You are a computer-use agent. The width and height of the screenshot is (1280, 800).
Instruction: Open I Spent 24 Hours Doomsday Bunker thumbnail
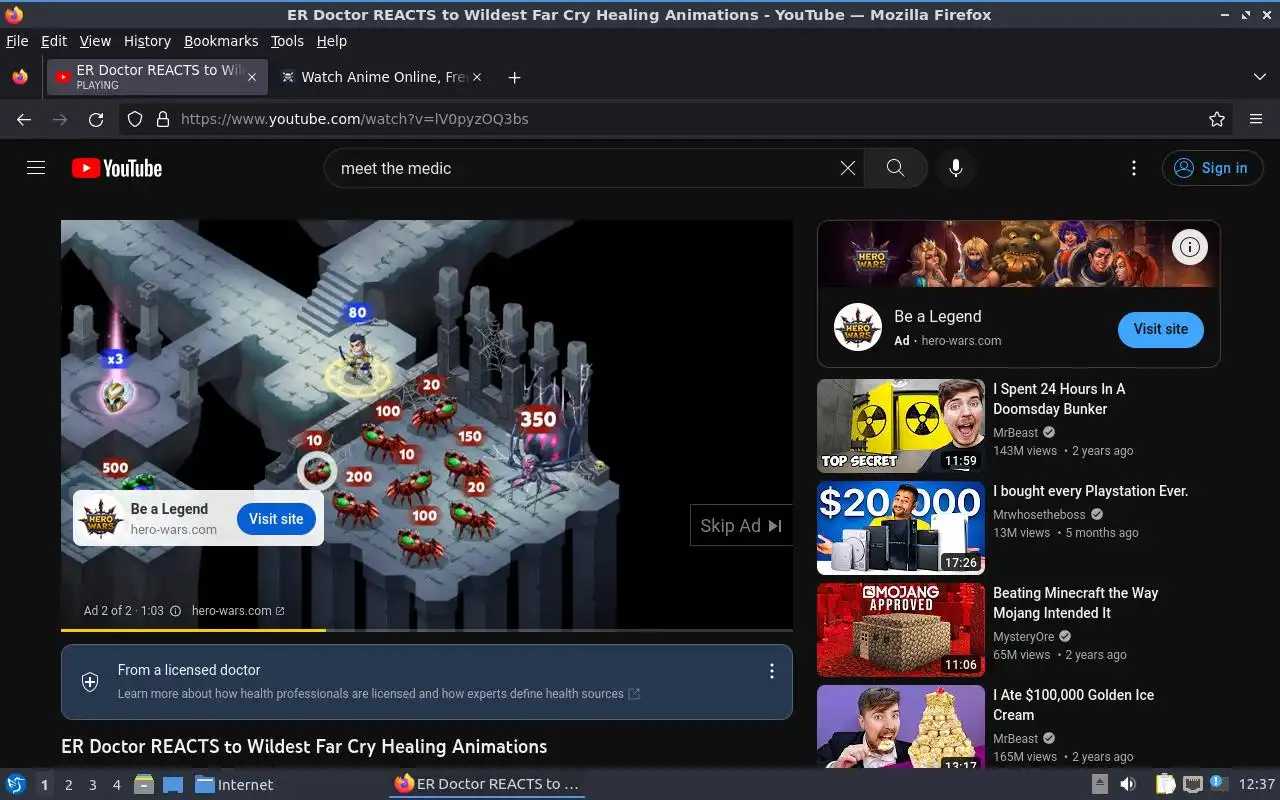click(901, 426)
